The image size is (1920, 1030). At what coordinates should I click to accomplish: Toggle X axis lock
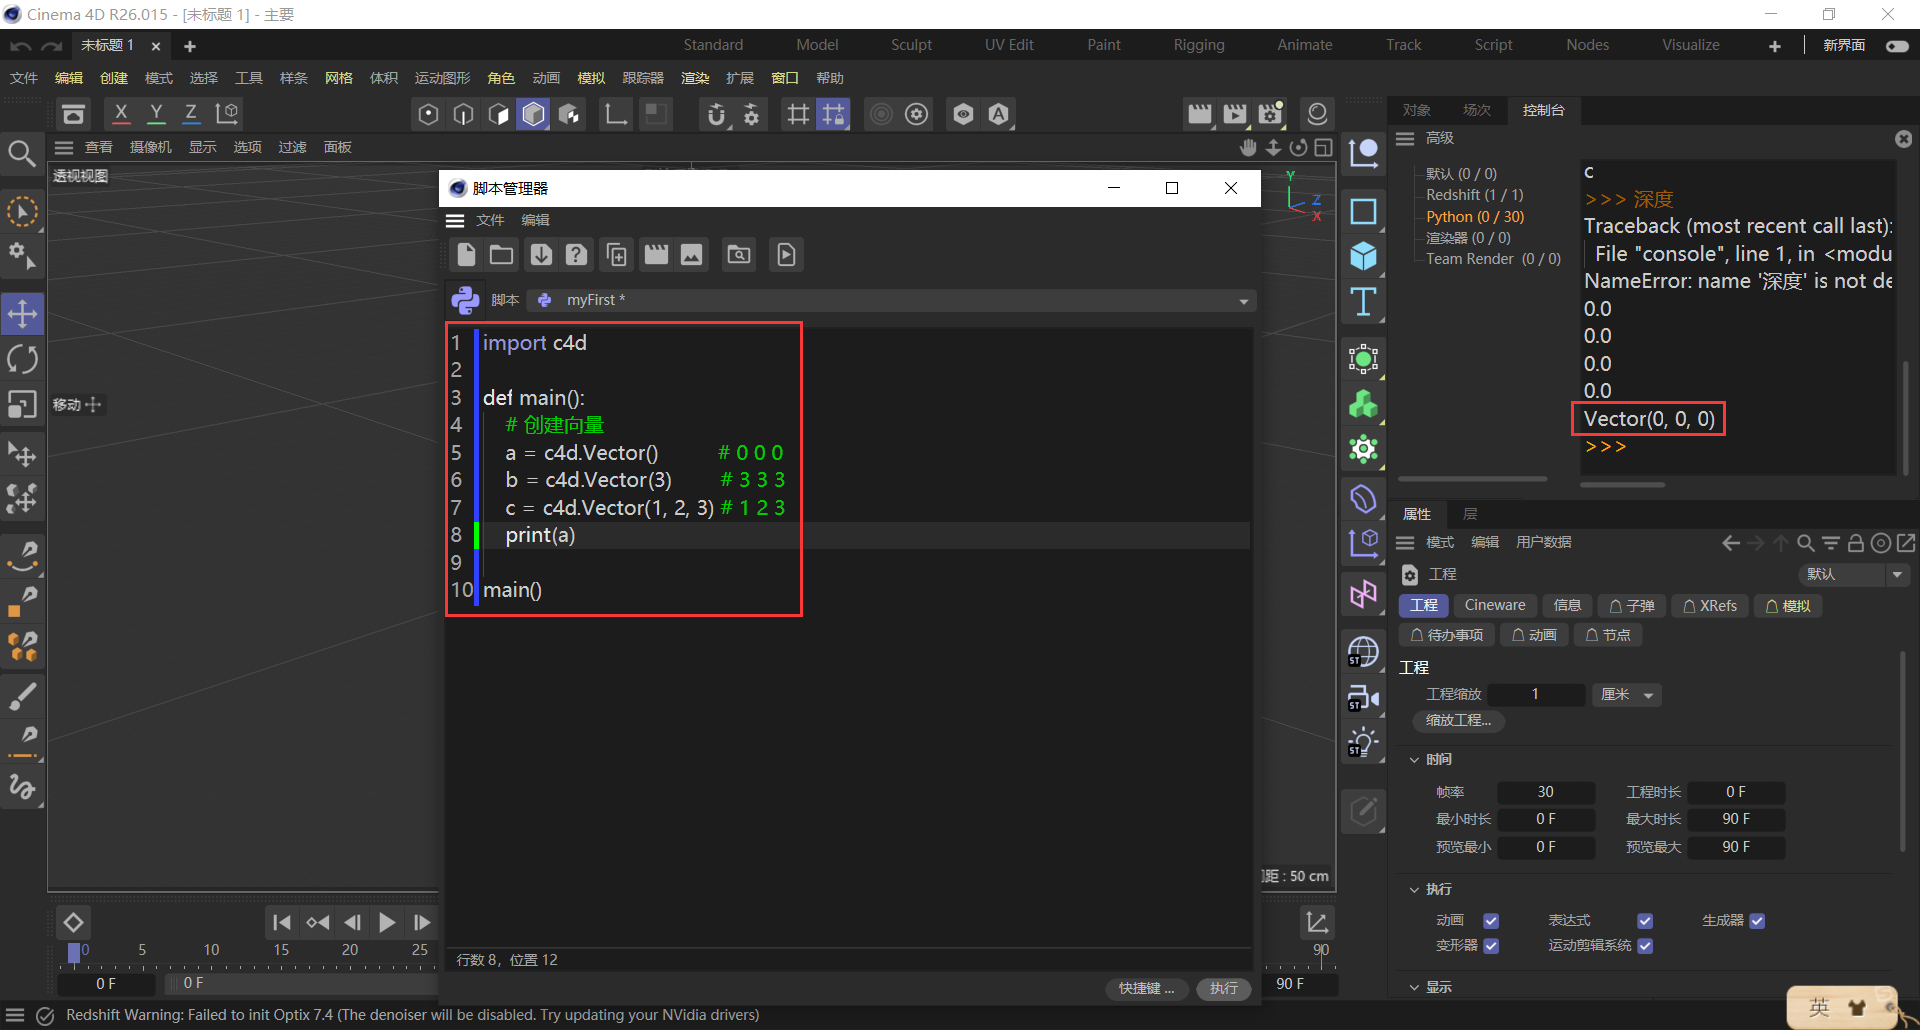(x=121, y=114)
